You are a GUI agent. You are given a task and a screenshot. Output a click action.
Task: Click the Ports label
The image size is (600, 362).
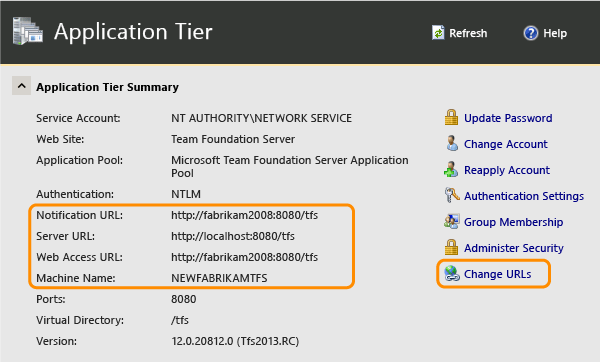tap(51, 299)
